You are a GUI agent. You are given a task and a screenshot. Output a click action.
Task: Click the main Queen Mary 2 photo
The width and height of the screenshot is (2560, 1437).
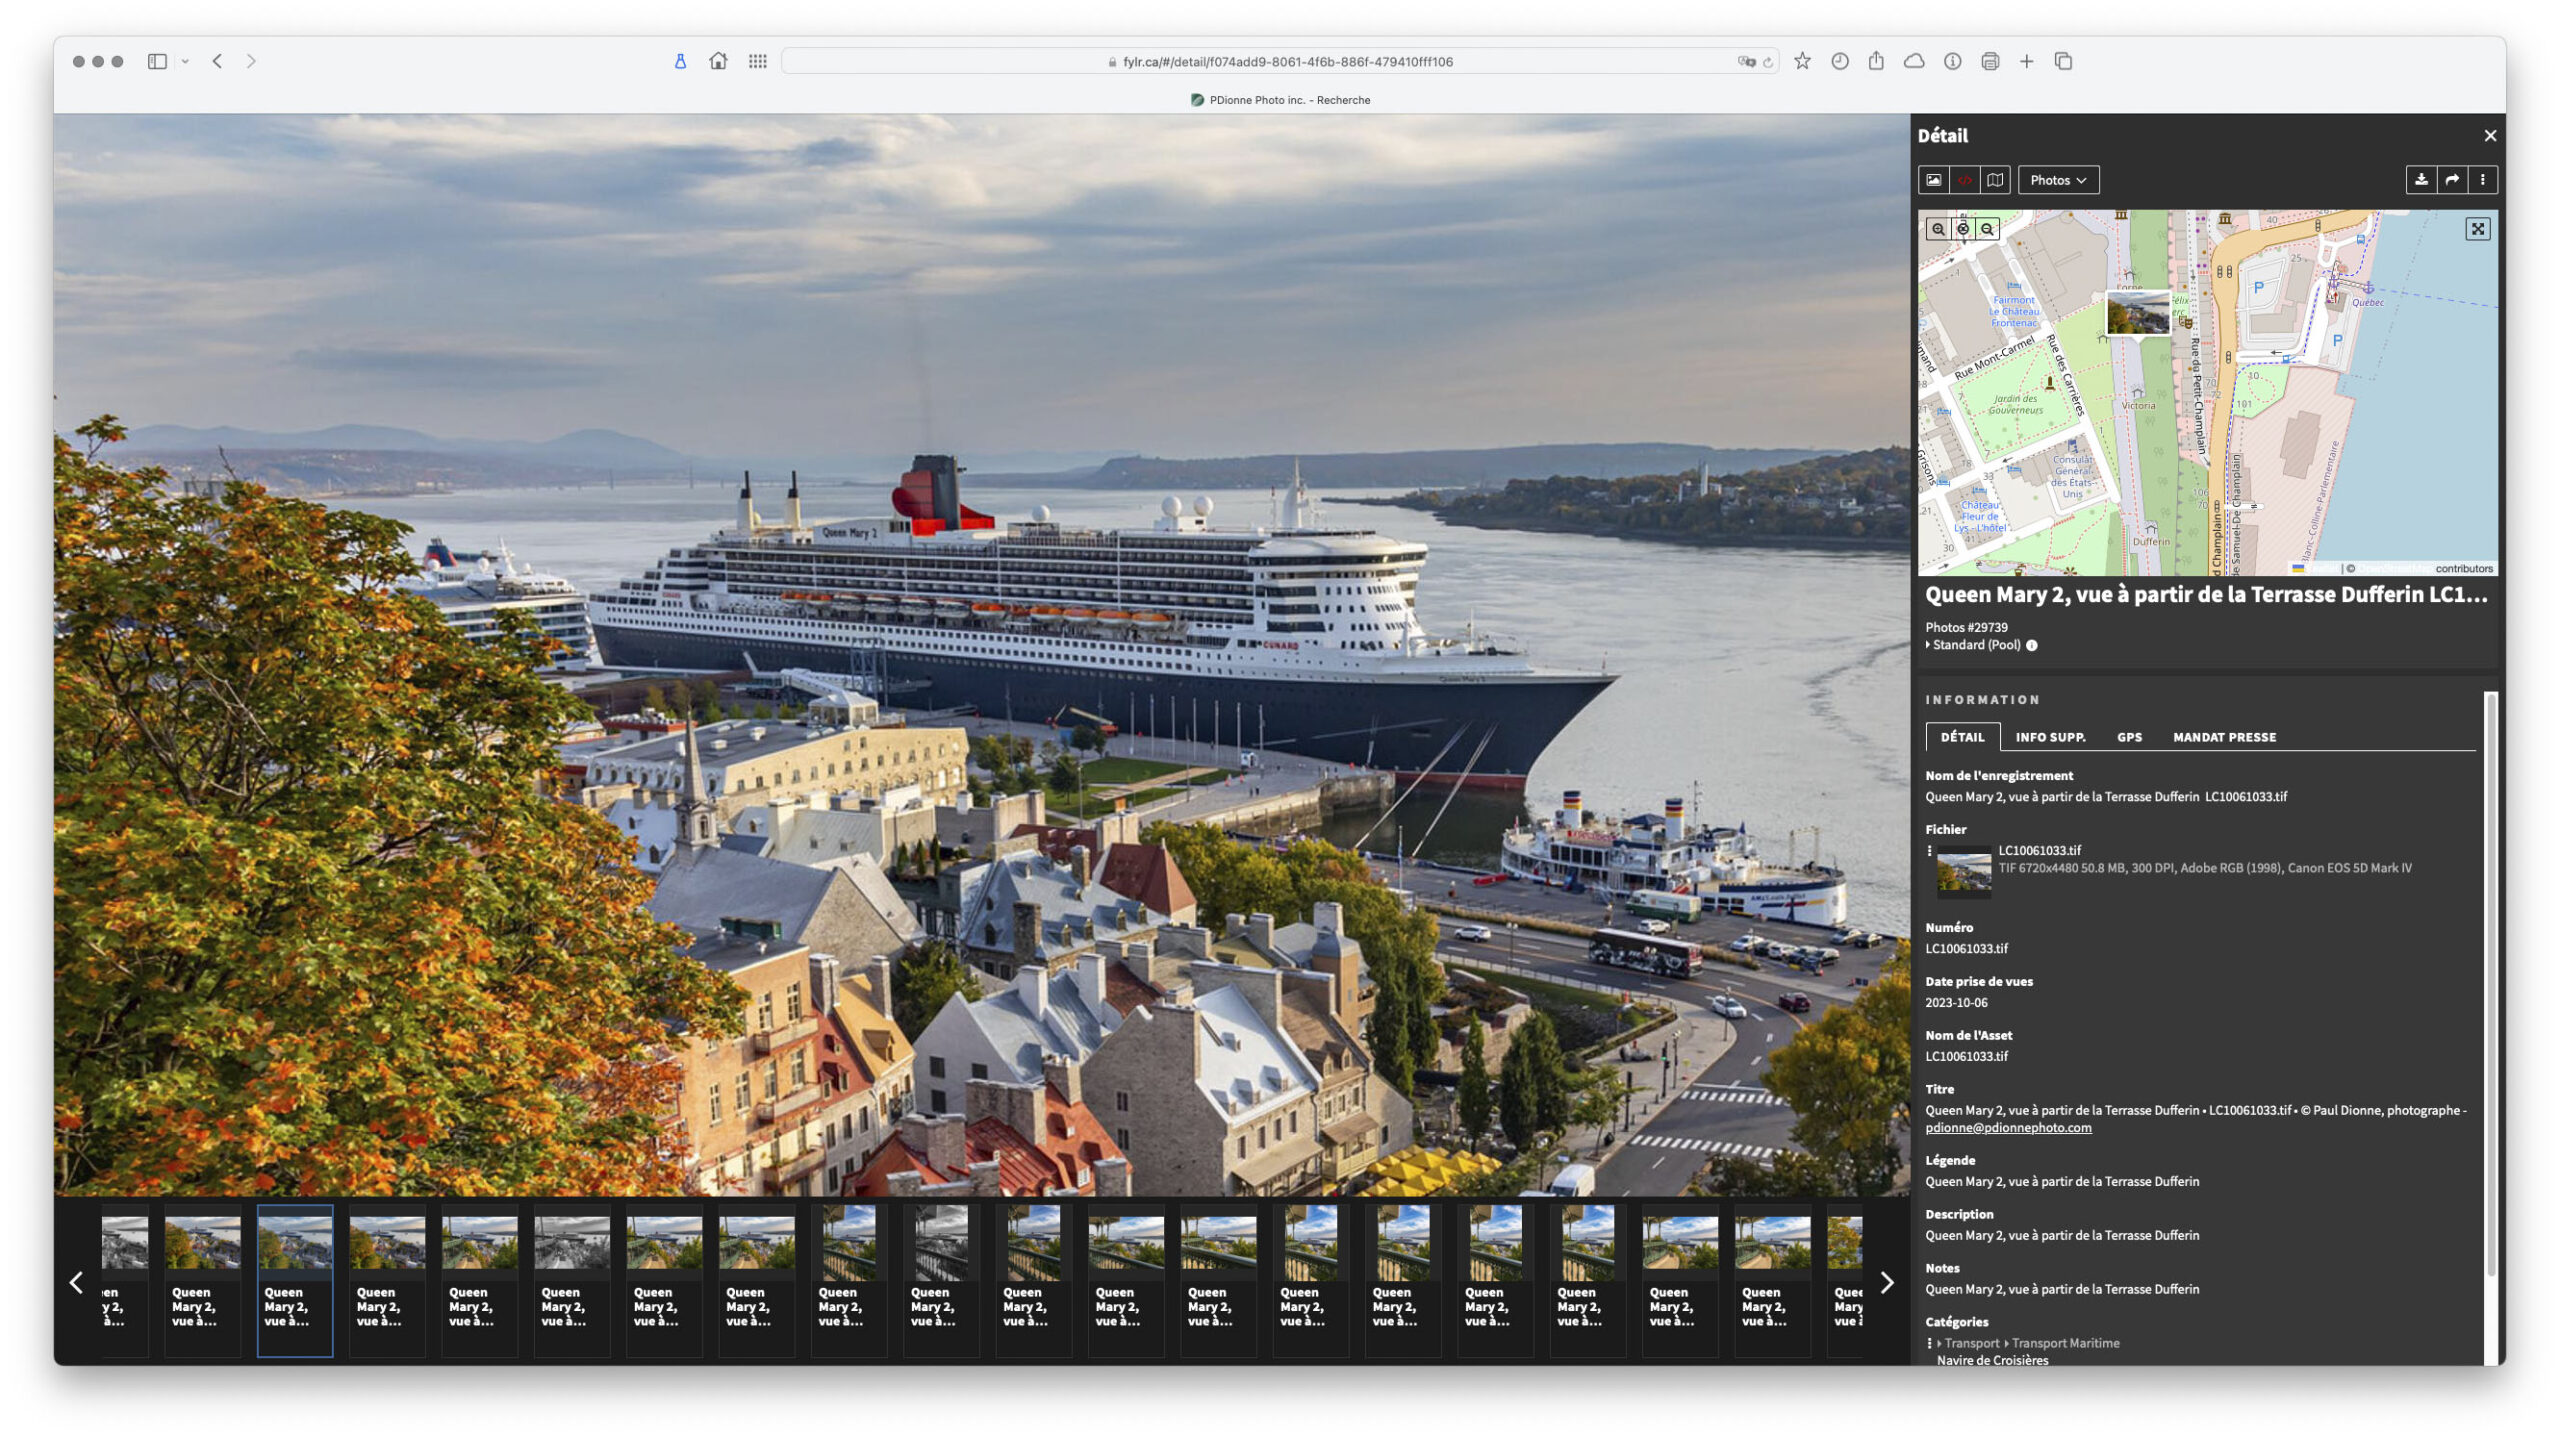coord(981,655)
